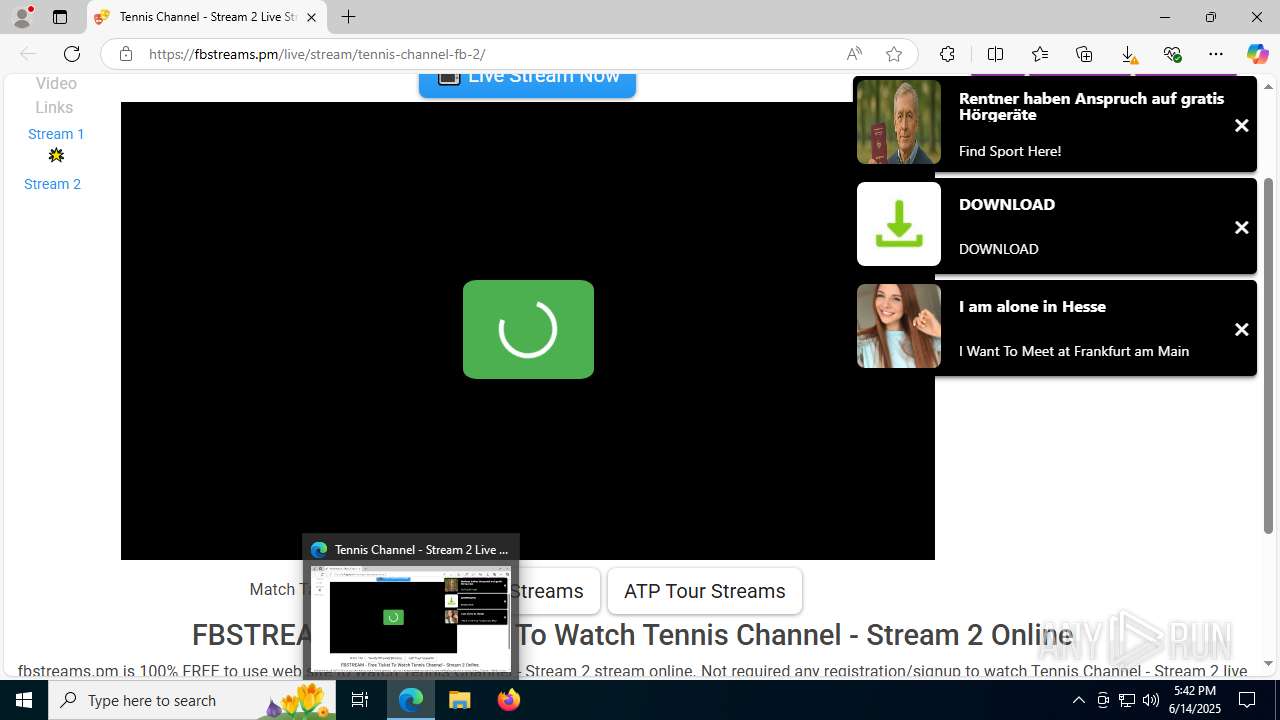This screenshot has width=1280, height=720.
Task: Click the Edge taskbar window preview thumbnail
Action: pyautogui.click(x=411, y=618)
